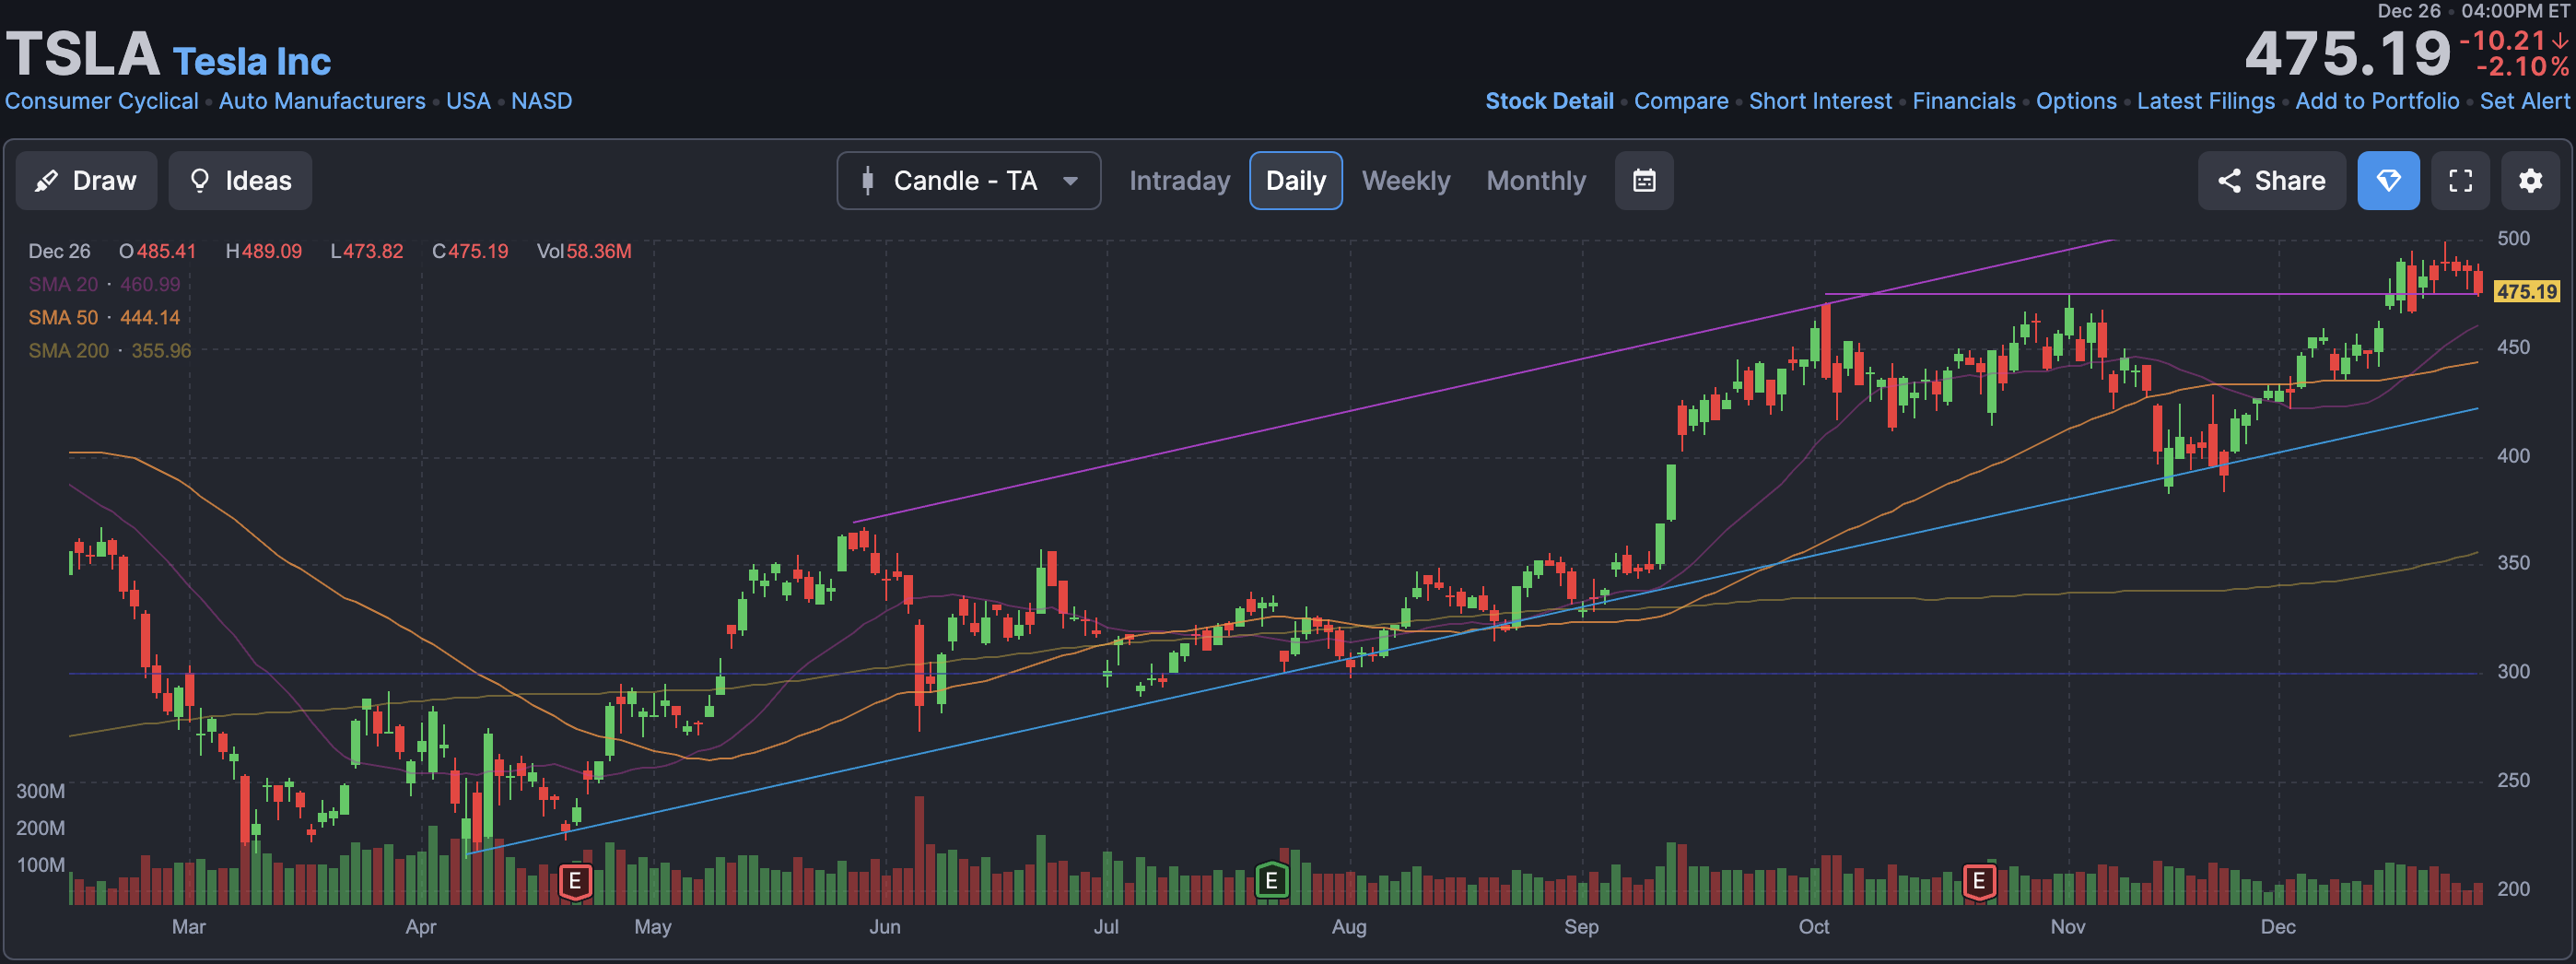Open Financials page
Viewport: 2576px width, 964px height.
pos(1964,101)
